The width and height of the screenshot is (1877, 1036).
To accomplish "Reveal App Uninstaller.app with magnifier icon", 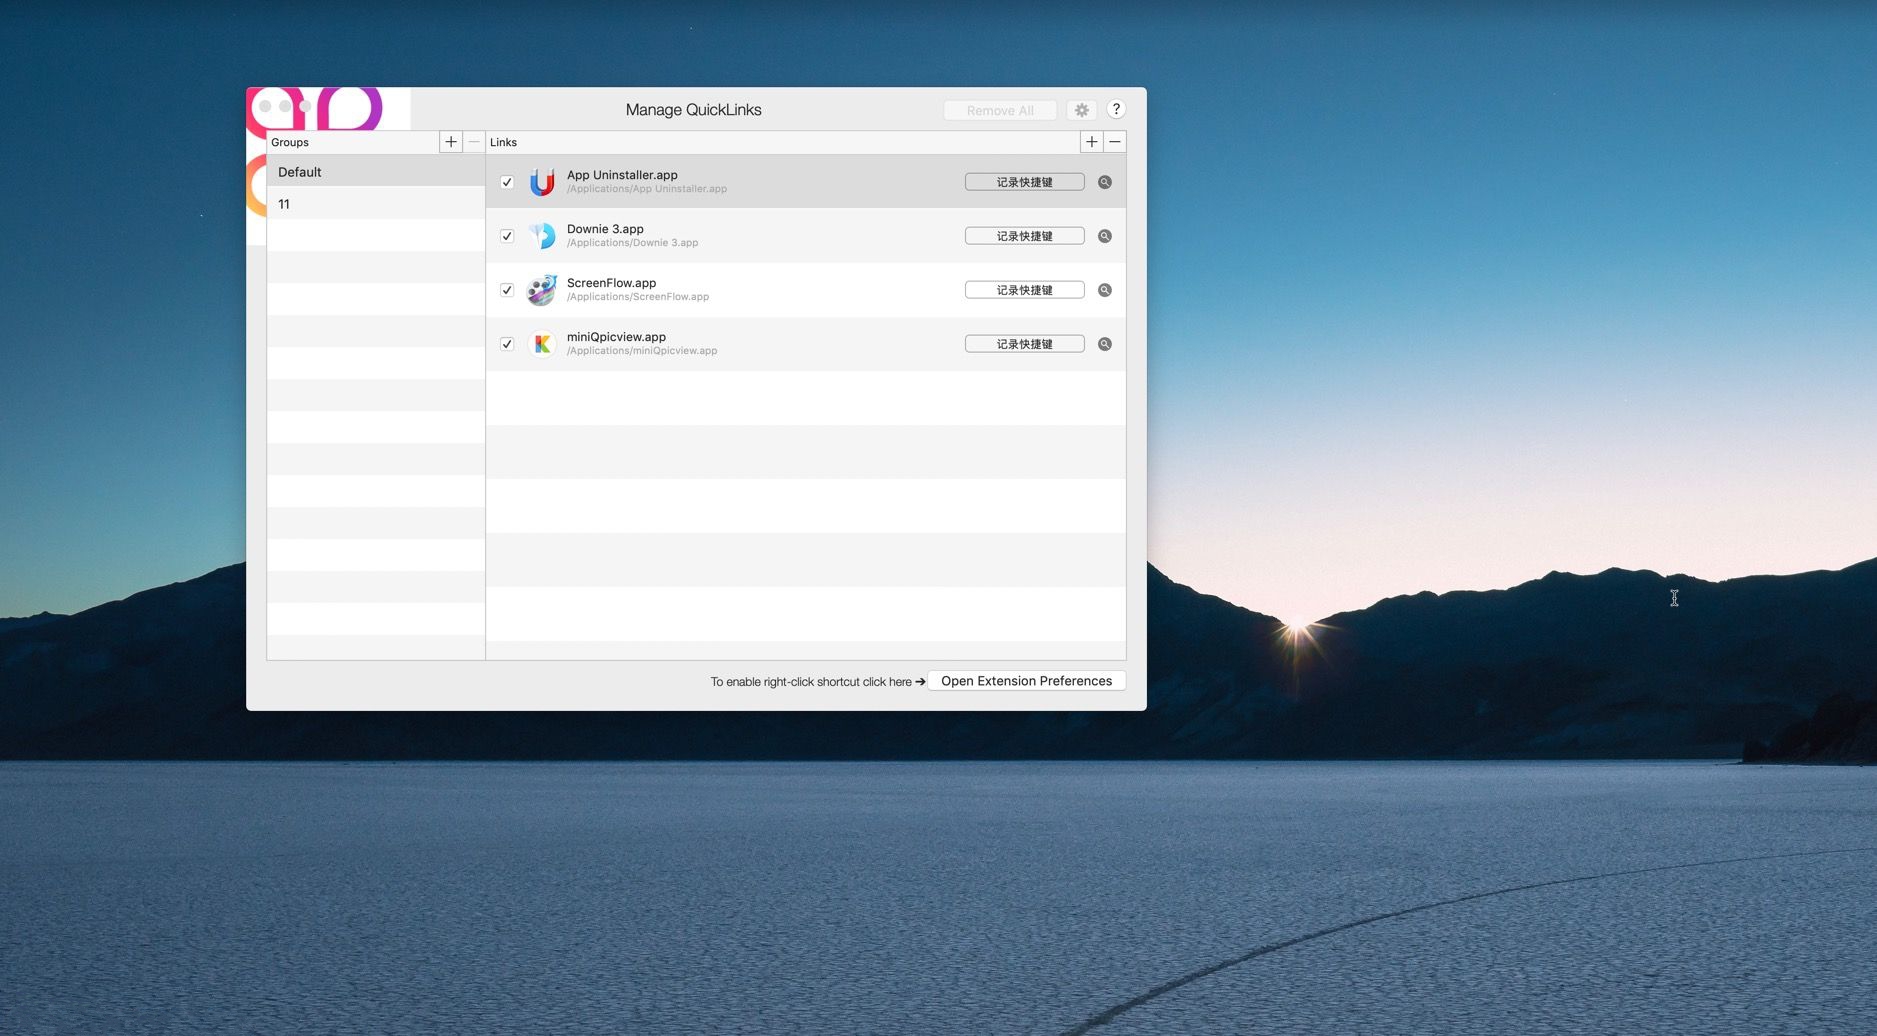I will point(1105,182).
